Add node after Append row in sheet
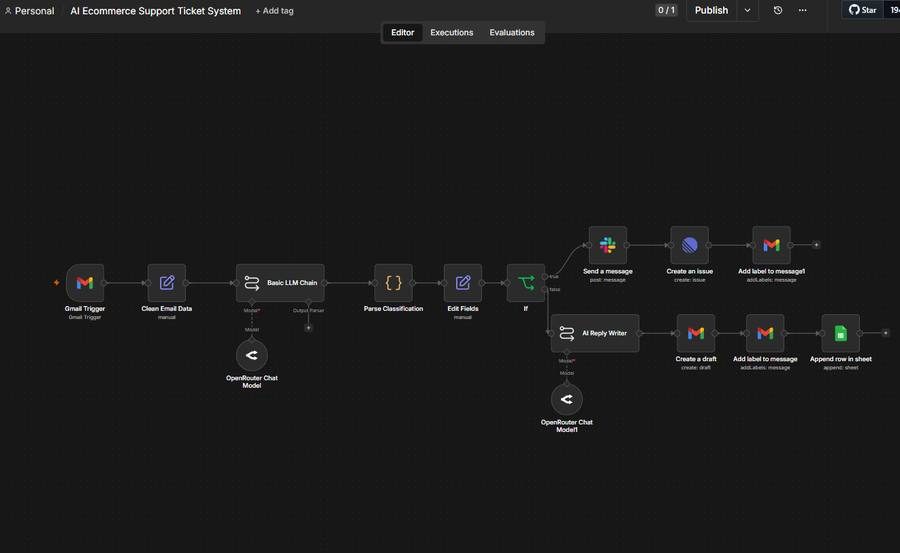The width and height of the screenshot is (900, 553). pyautogui.click(x=886, y=333)
